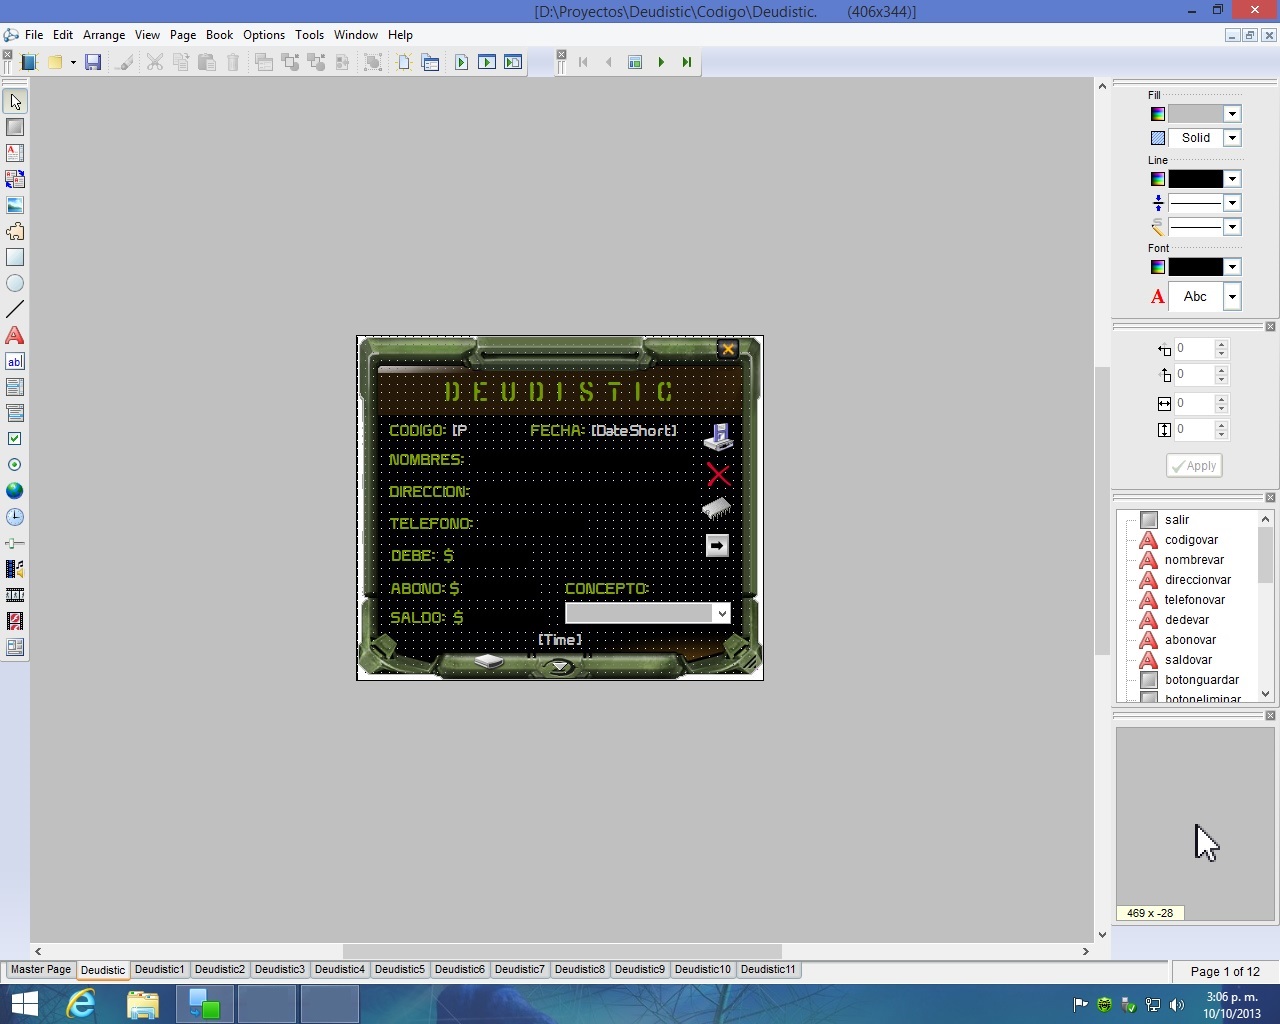Viewport: 1280px width, 1024px height.
Task: Select the Web Browser globe tool
Action: pyautogui.click(x=15, y=491)
